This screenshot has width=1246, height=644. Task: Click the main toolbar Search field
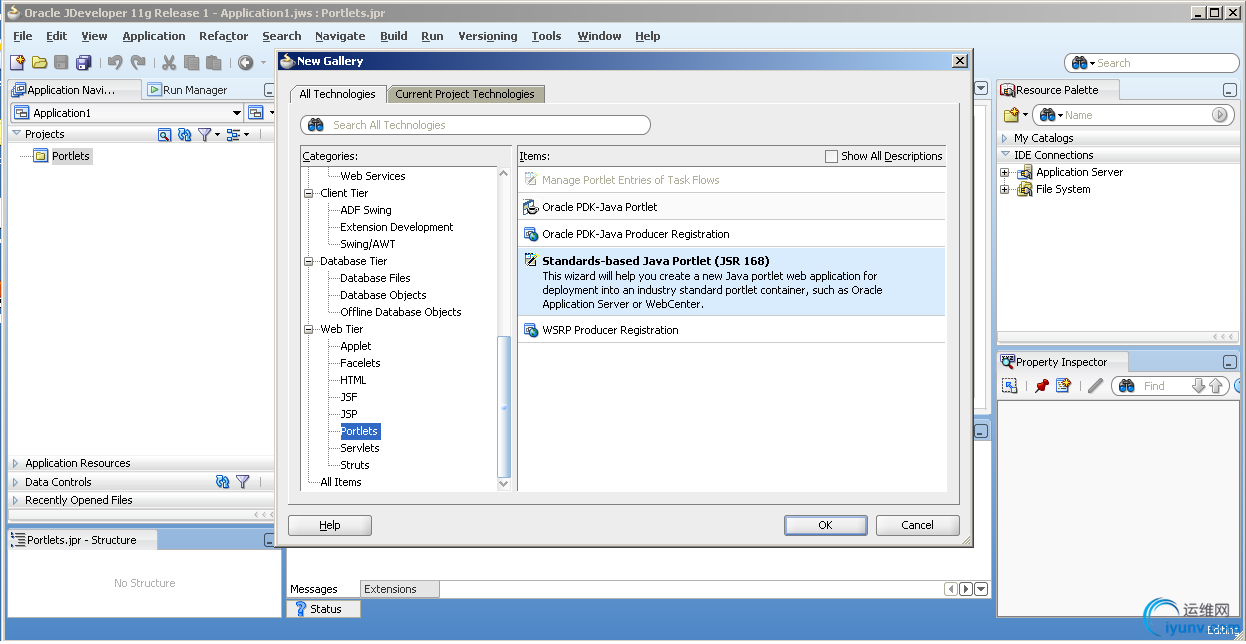[x=1152, y=63]
